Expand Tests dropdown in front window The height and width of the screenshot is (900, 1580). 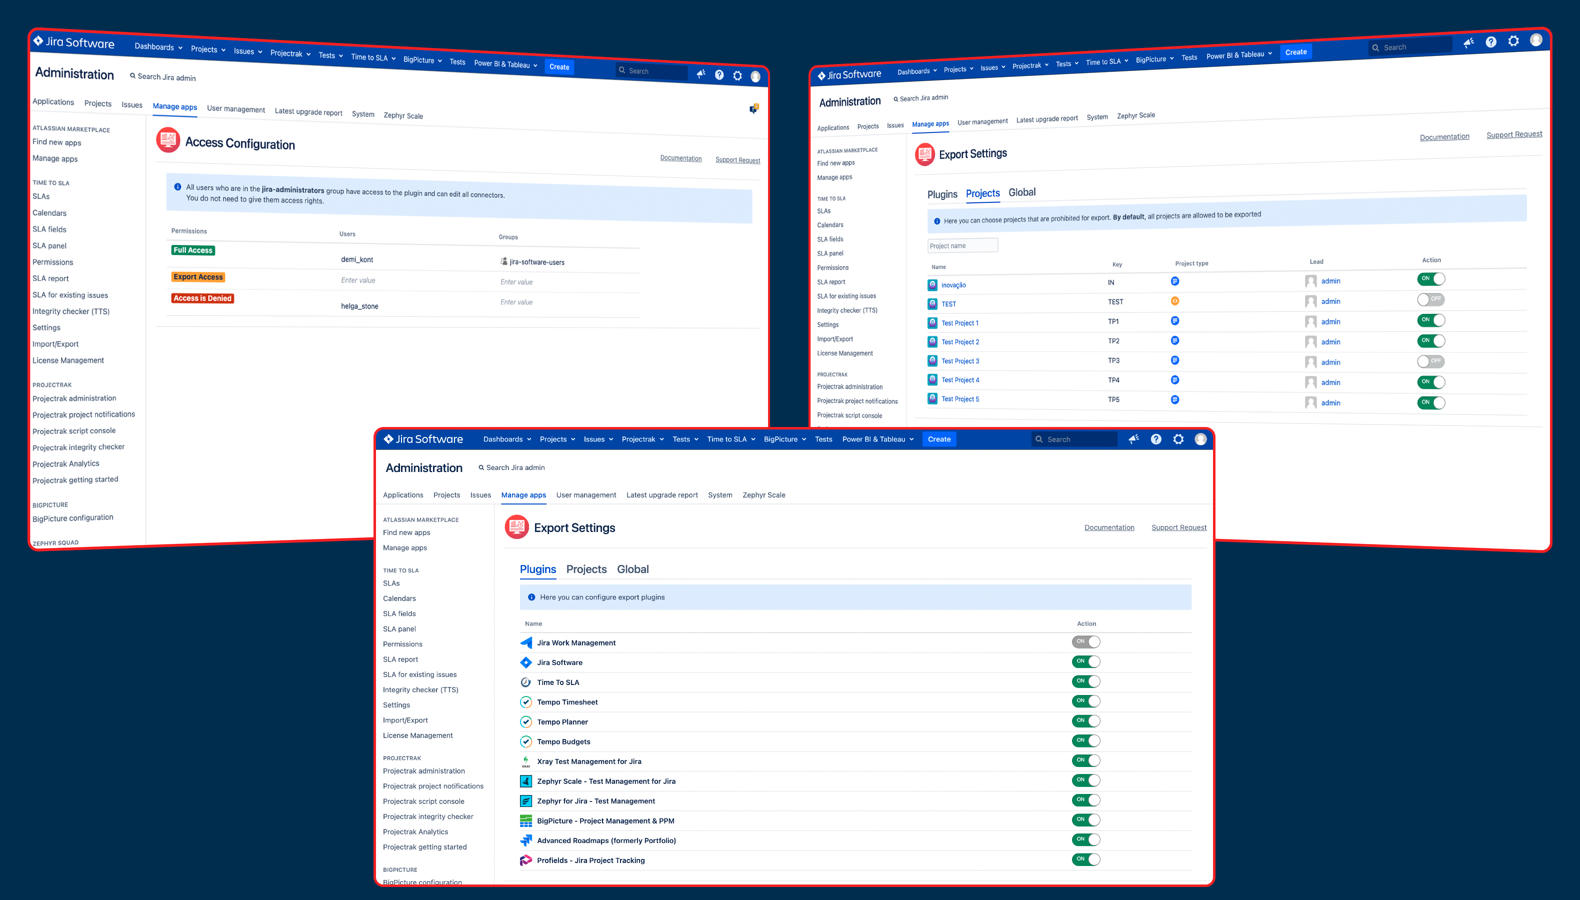685,439
